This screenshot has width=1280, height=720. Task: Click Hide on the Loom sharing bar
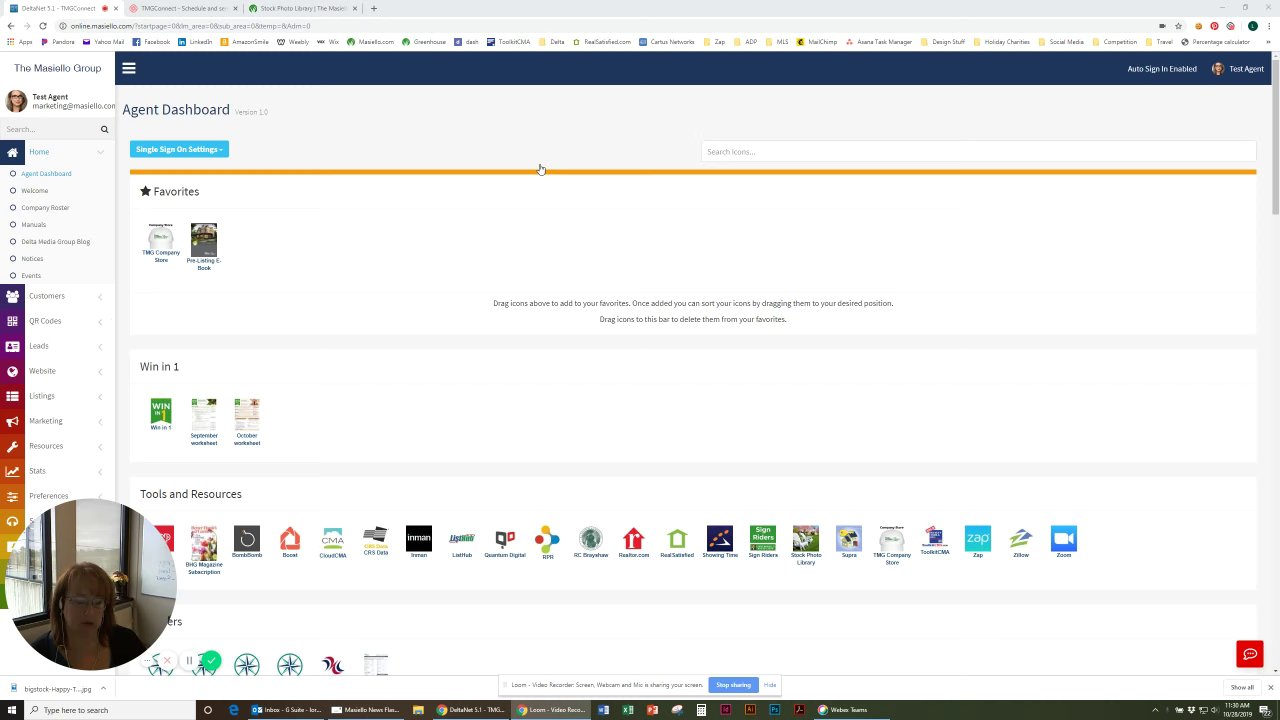tap(770, 685)
